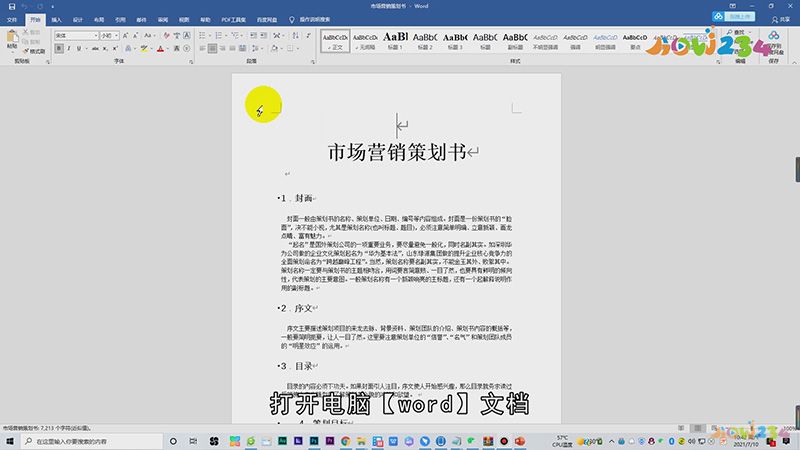Click the Increase Indent icon

tap(263, 35)
